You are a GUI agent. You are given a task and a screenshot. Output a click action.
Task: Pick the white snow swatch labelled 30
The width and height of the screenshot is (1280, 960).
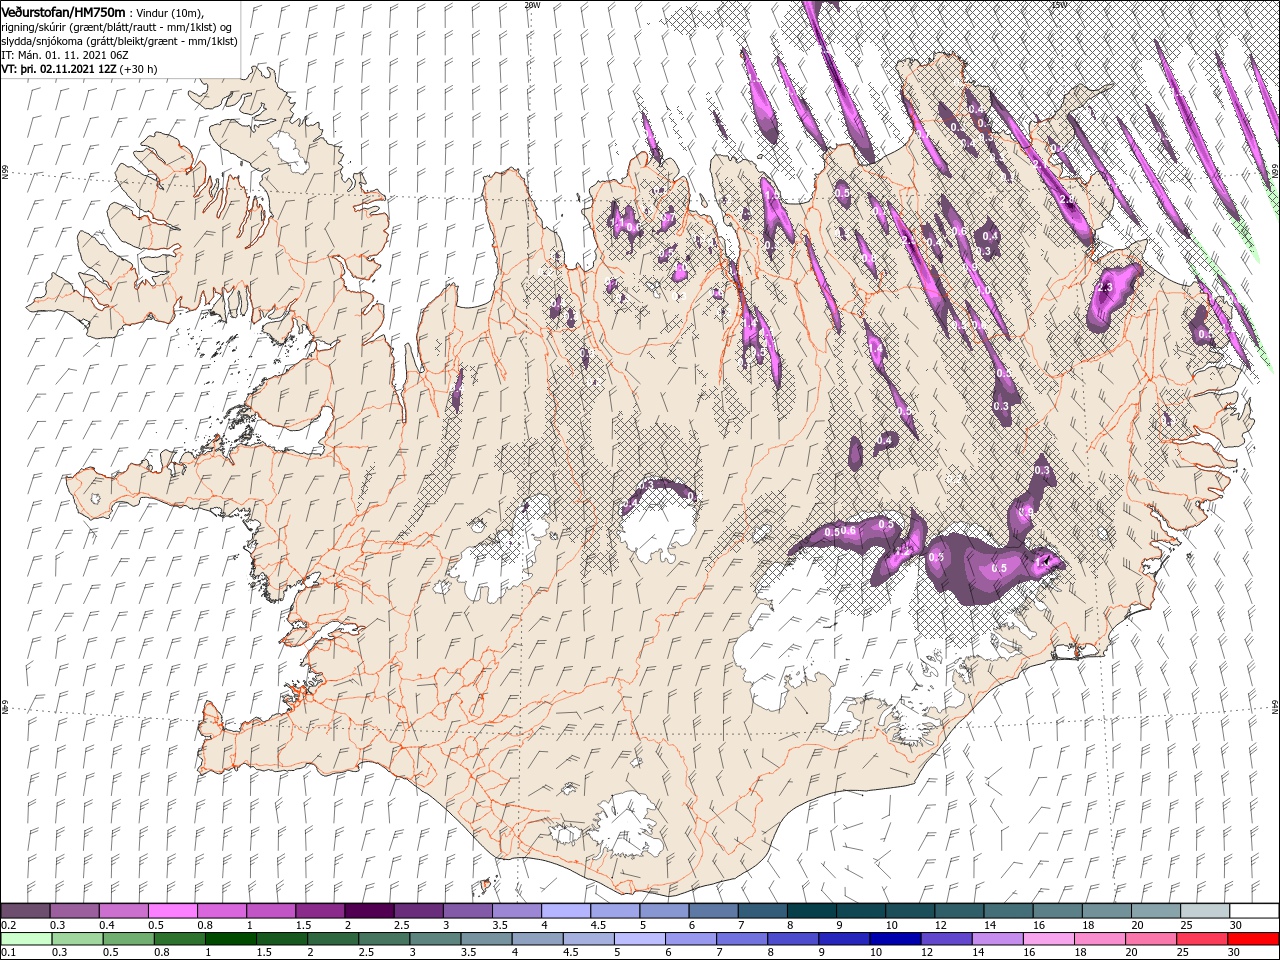[x=1252, y=910]
